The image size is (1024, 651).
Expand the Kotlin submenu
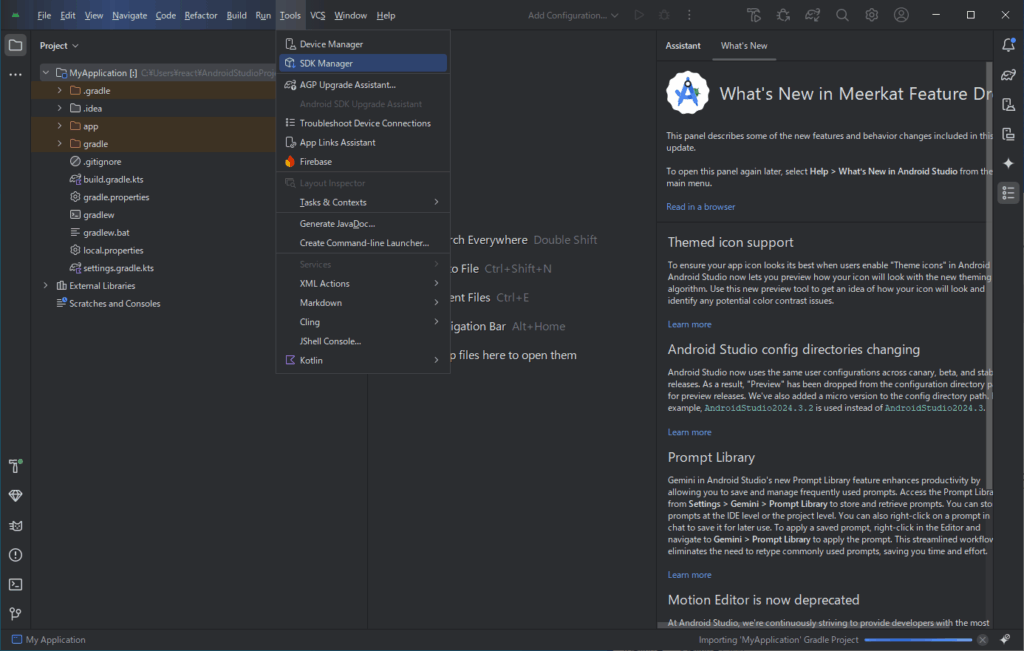pos(363,360)
